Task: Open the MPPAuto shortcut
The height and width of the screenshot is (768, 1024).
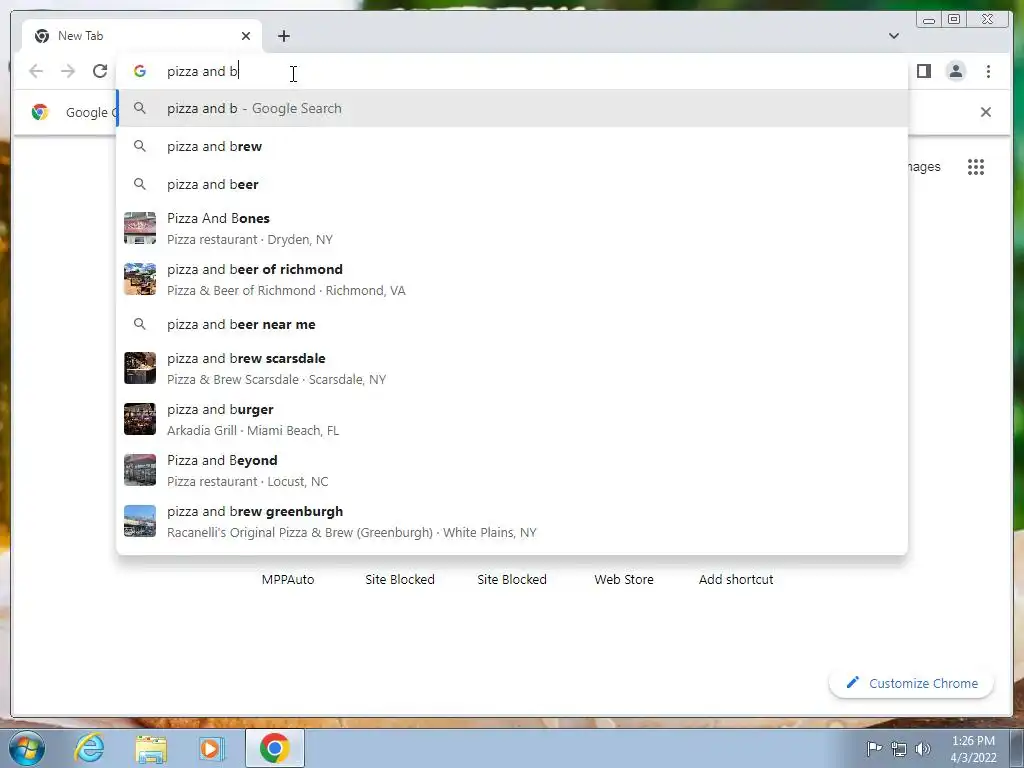Action: click(x=288, y=579)
